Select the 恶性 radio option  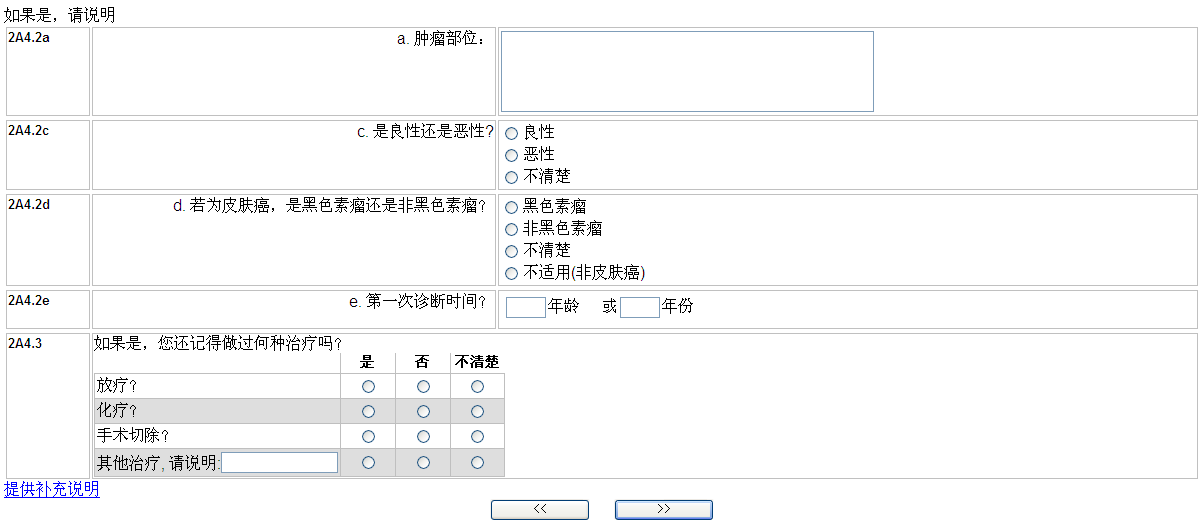[x=512, y=155]
